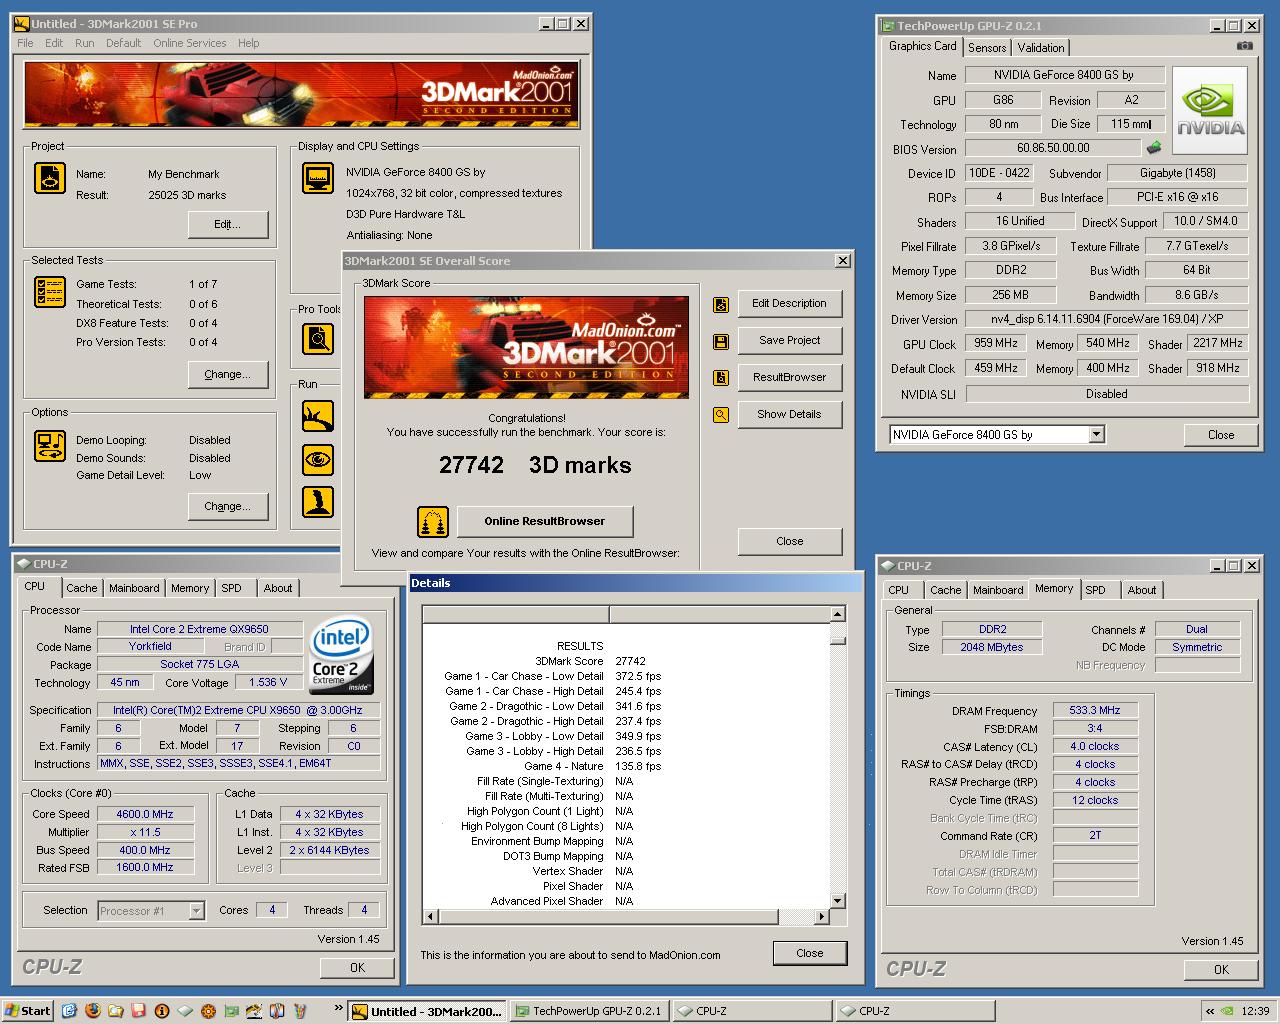Viewport: 1280px width, 1024px height.
Task: Click the Online ResultBrowser podium icon
Action: (433, 521)
